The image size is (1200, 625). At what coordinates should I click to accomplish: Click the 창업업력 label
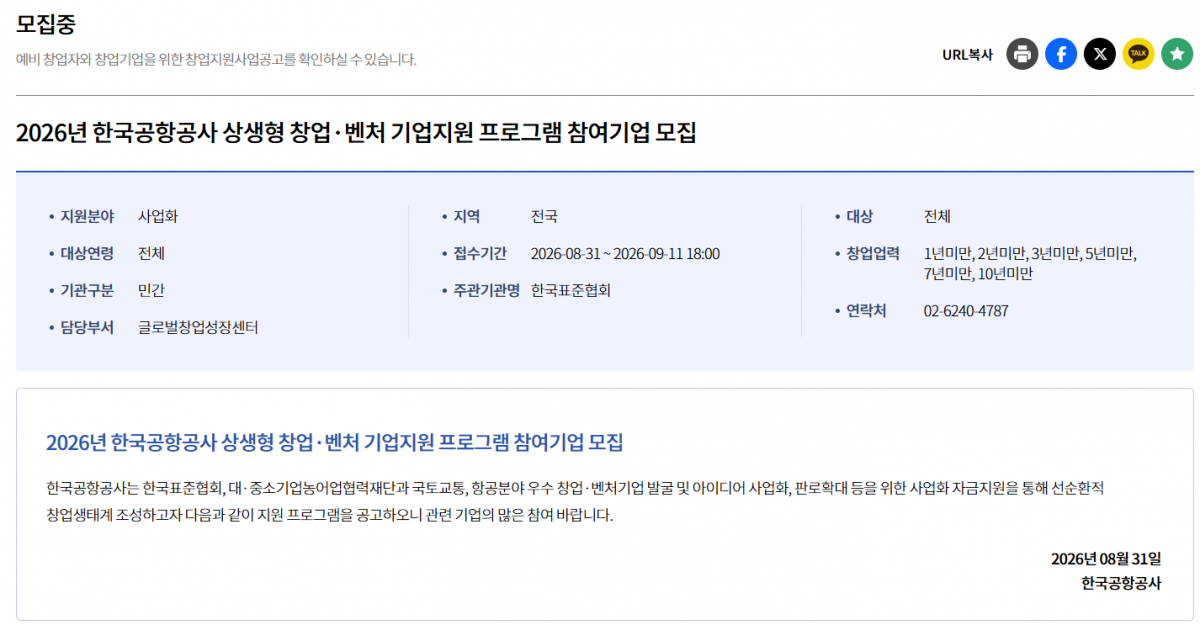coord(873,253)
